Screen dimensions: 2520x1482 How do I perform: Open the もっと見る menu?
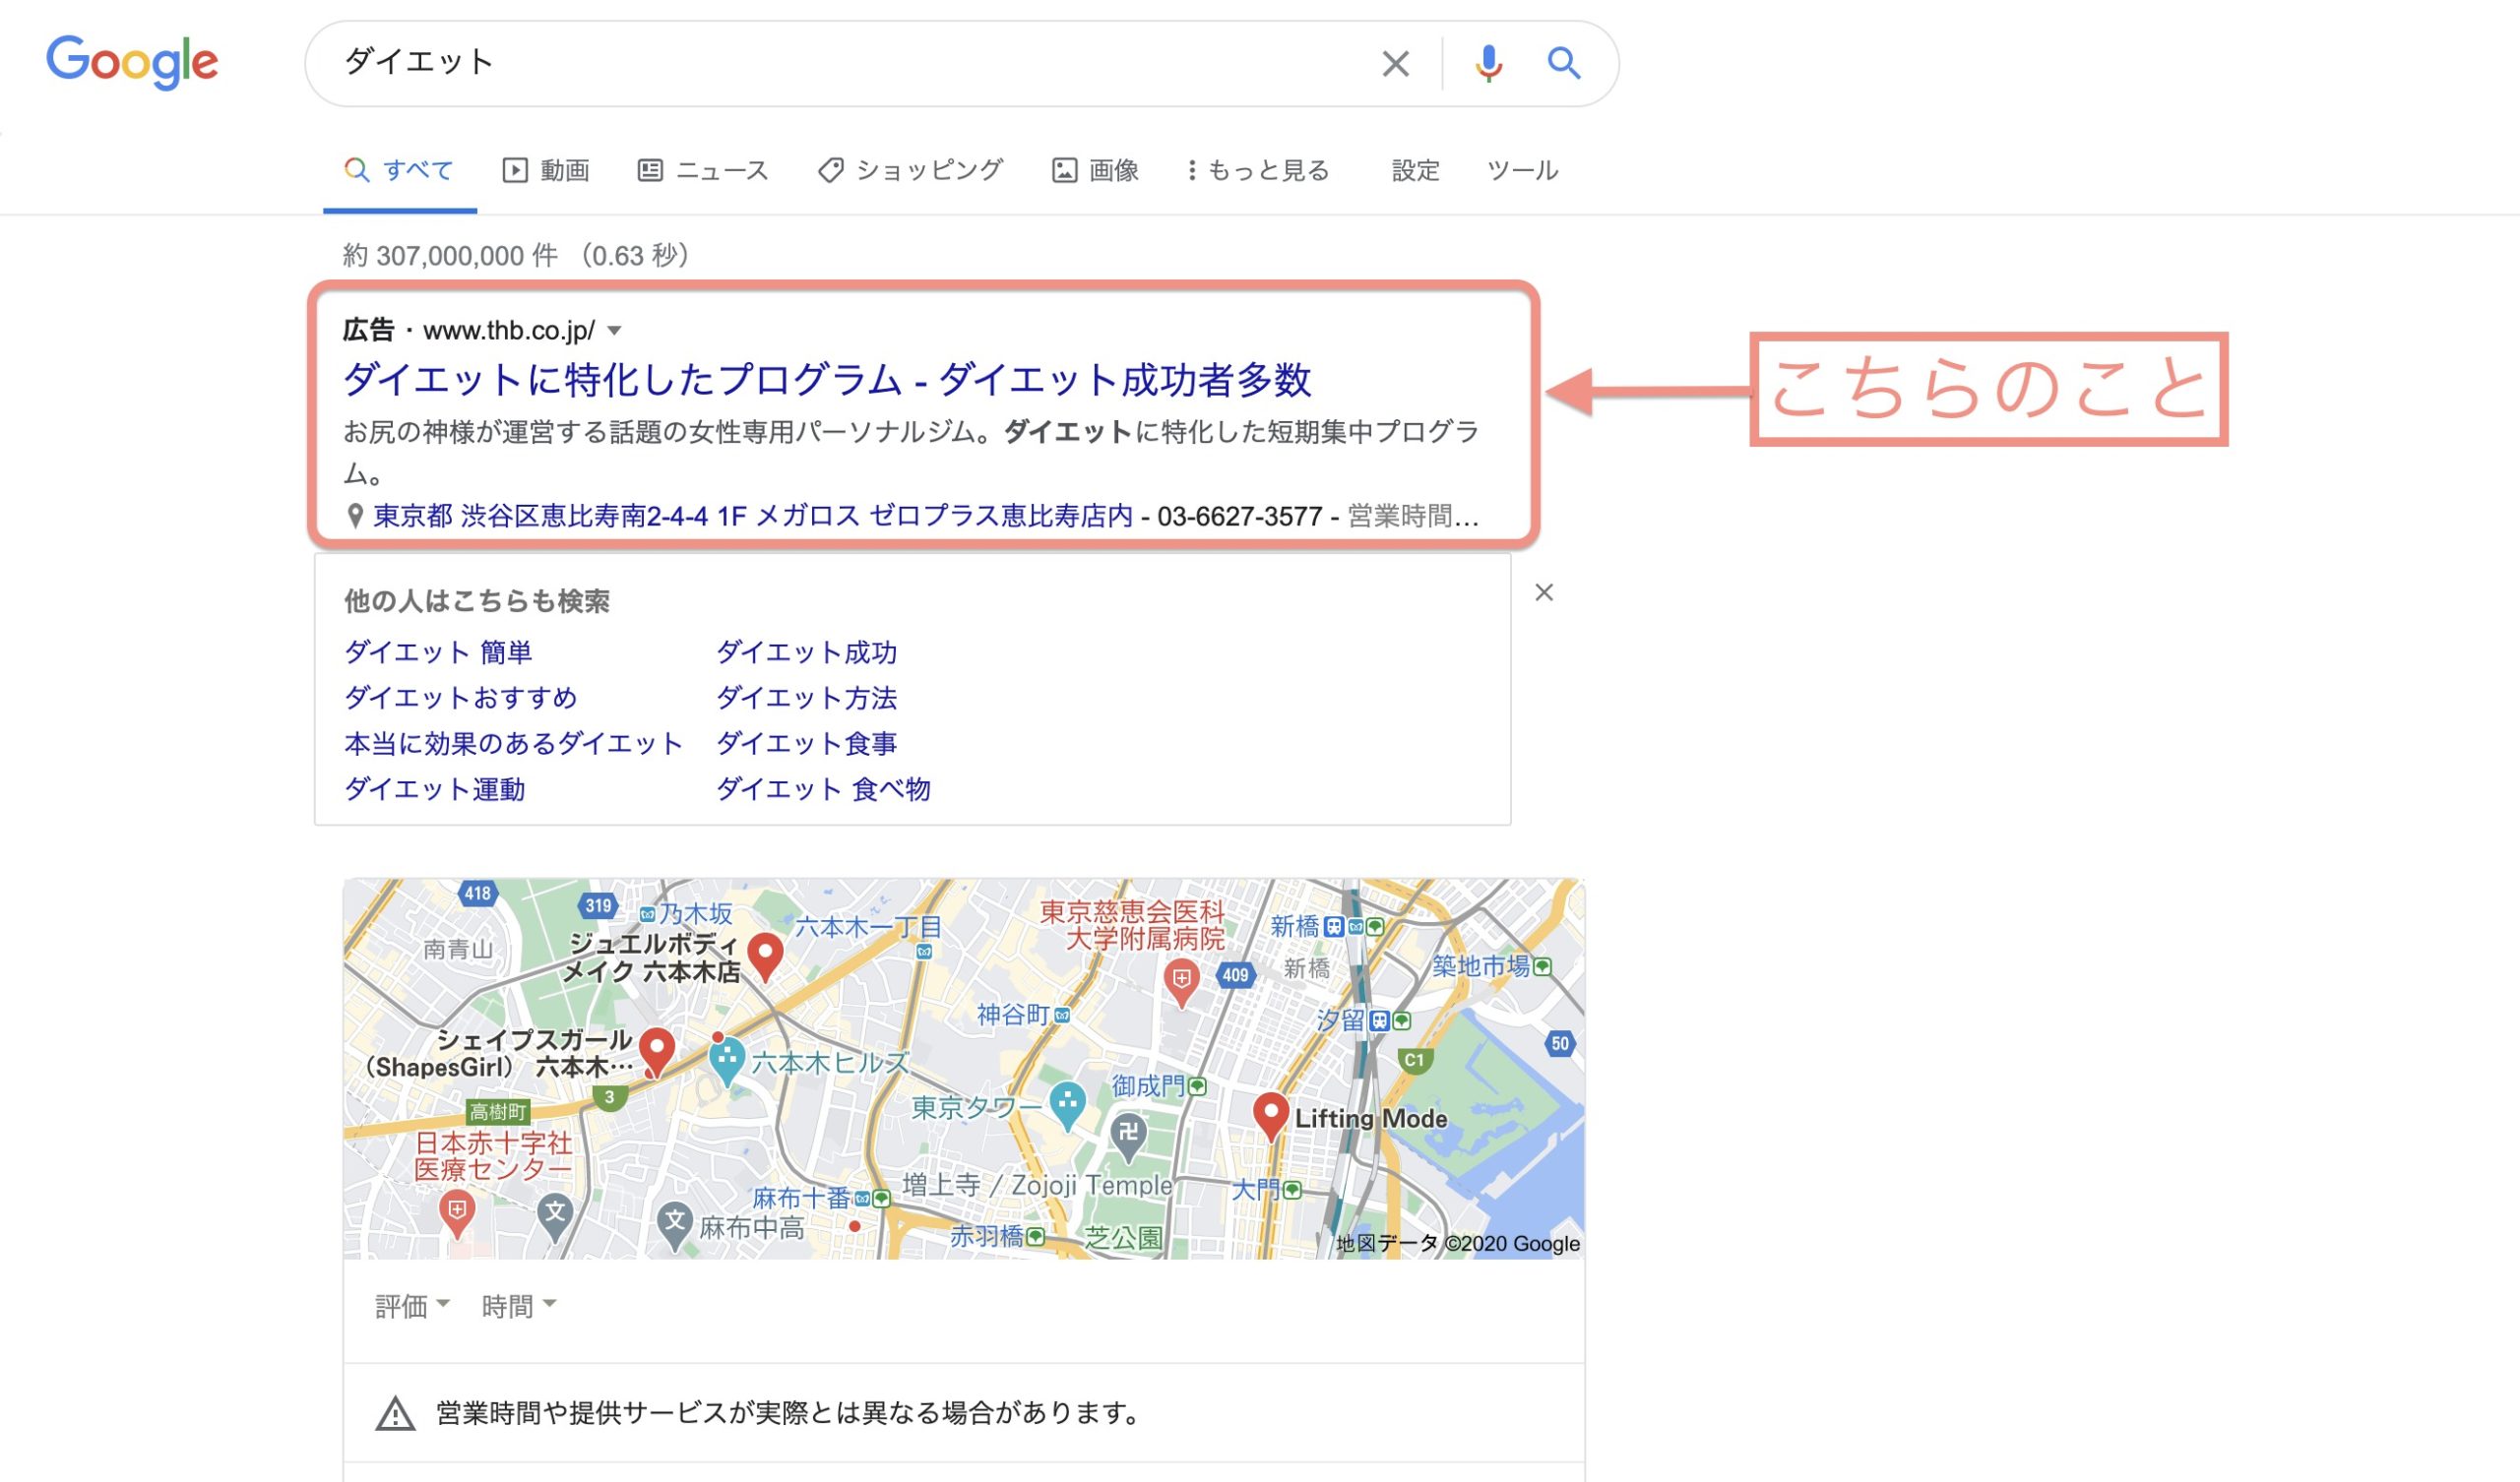pyautogui.click(x=1257, y=170)
